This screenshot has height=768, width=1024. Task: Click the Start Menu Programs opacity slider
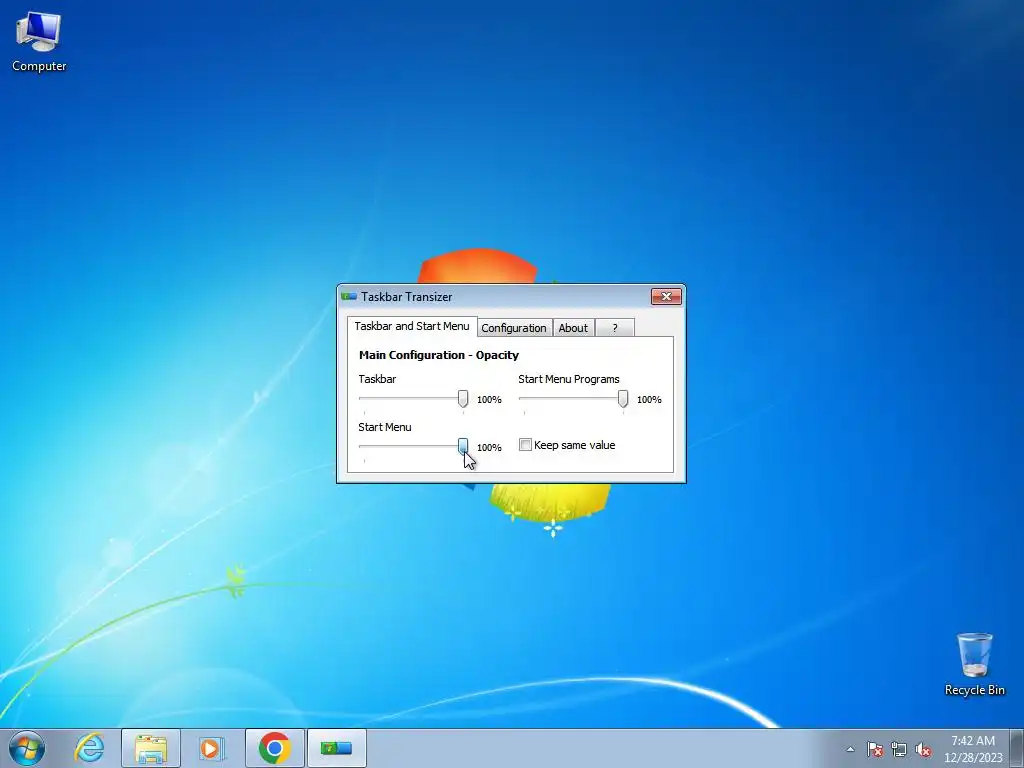pyautogui.click(x=623, y=398)
